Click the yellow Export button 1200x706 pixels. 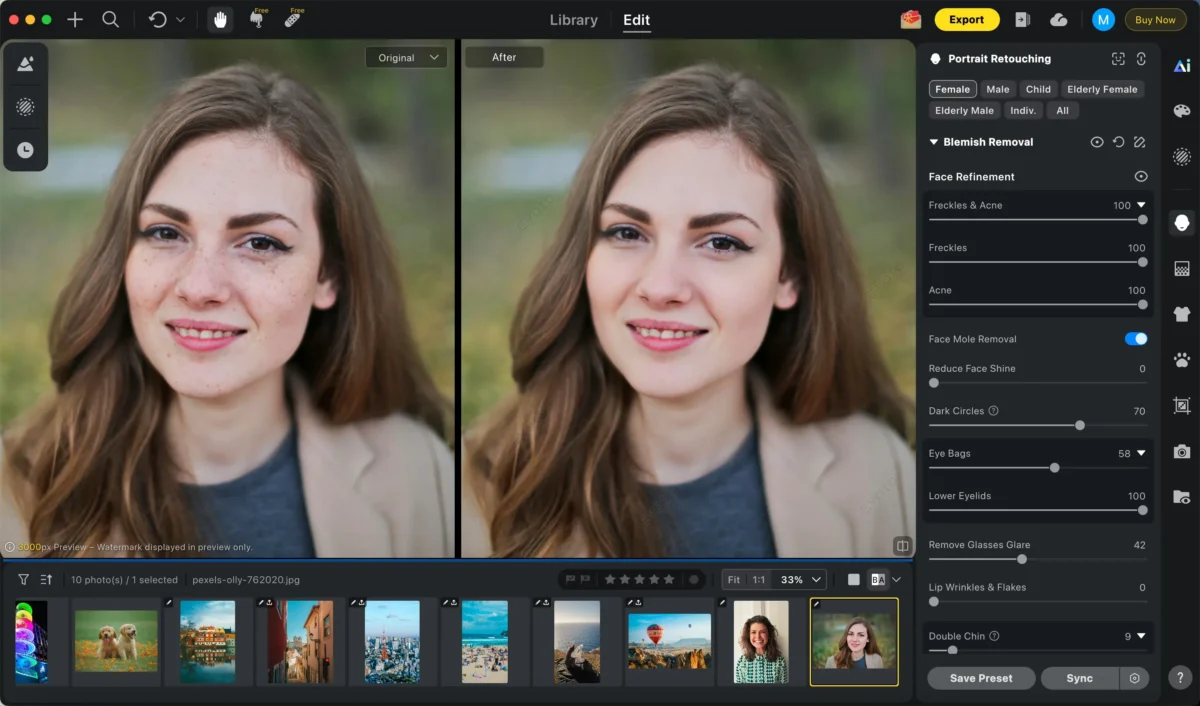tap(966, 19)
